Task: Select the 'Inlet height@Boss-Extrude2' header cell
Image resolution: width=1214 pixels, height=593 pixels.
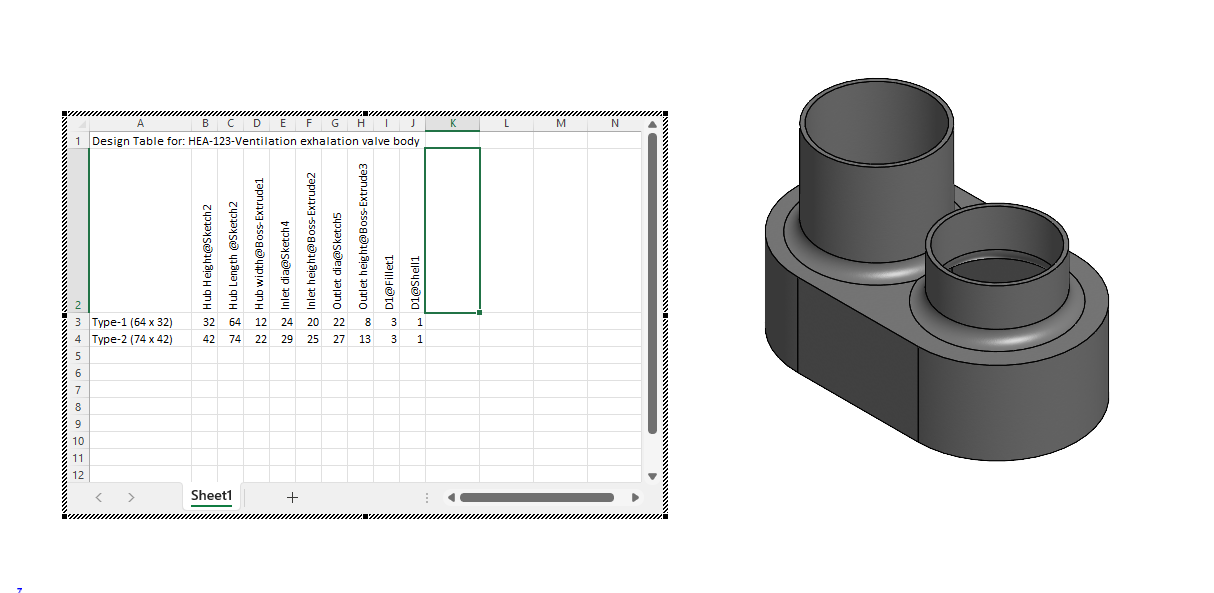Action: 308,231
